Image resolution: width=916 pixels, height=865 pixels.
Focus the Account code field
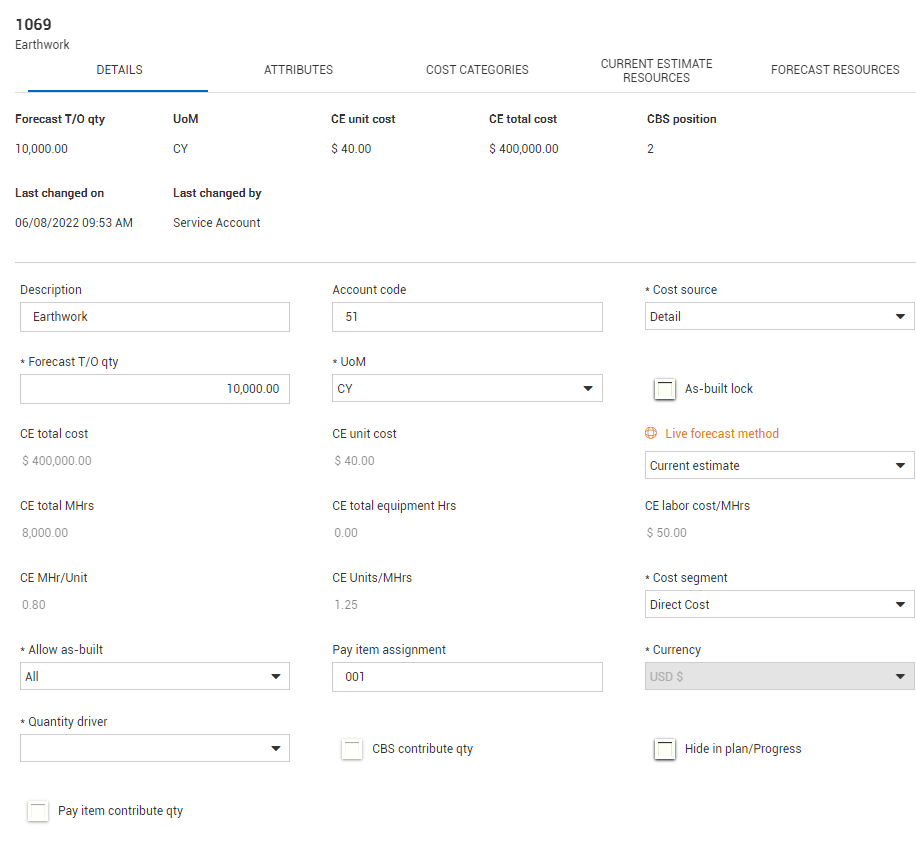coord(467,317)
